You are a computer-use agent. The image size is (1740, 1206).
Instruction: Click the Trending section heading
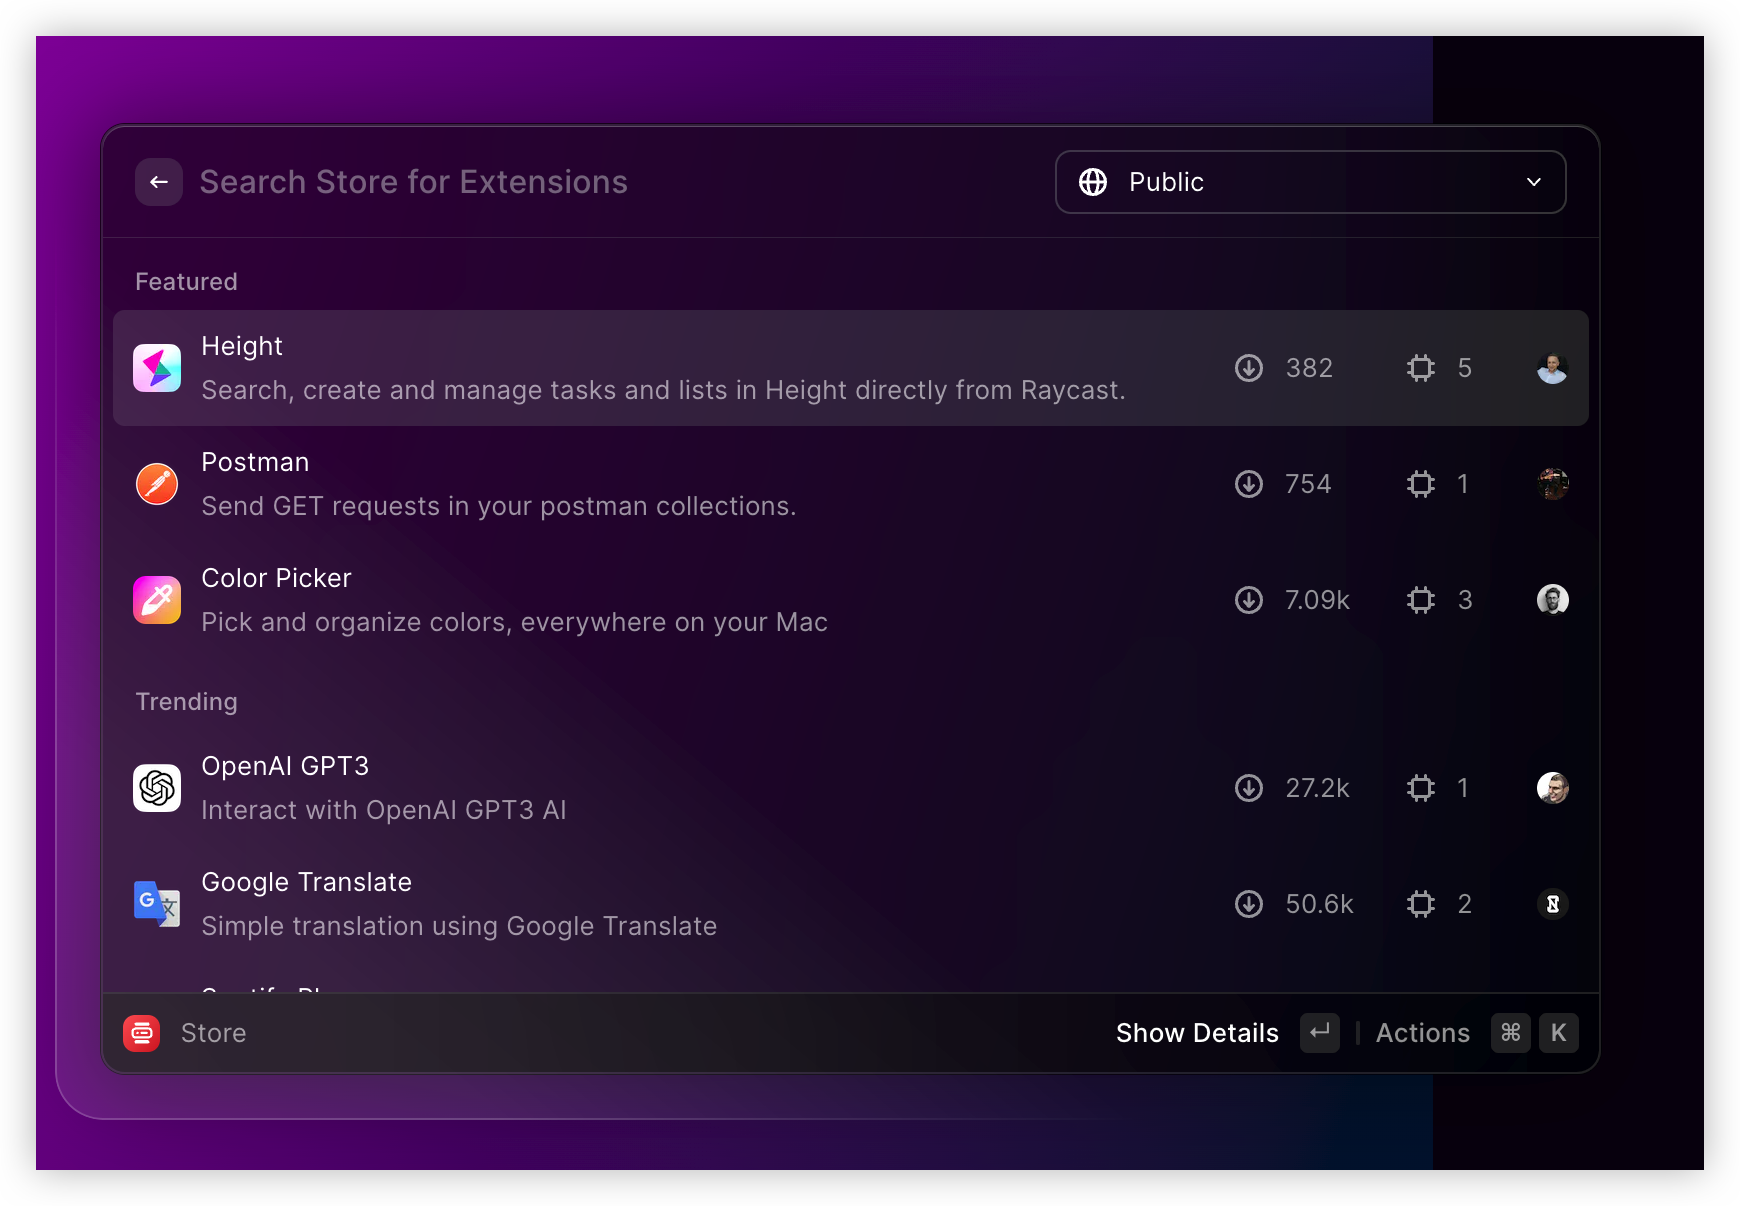pyautogui.click(x=186, y=702)
